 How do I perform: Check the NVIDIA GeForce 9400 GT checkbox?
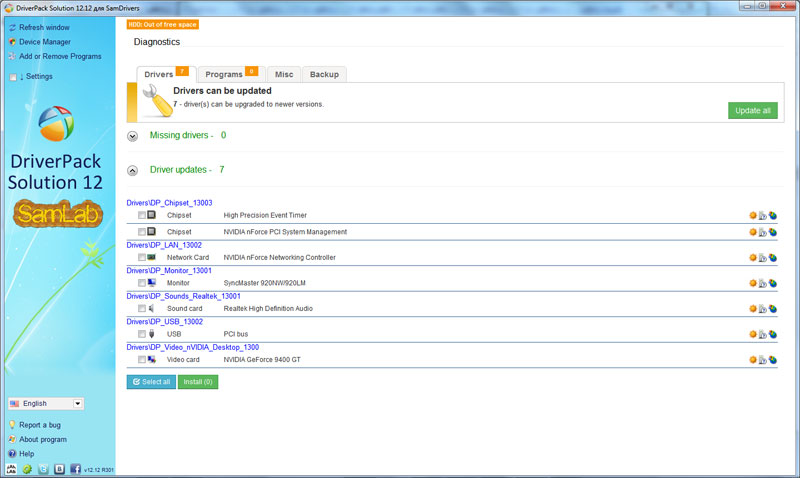pyautogui.click(x=142, y=359)
